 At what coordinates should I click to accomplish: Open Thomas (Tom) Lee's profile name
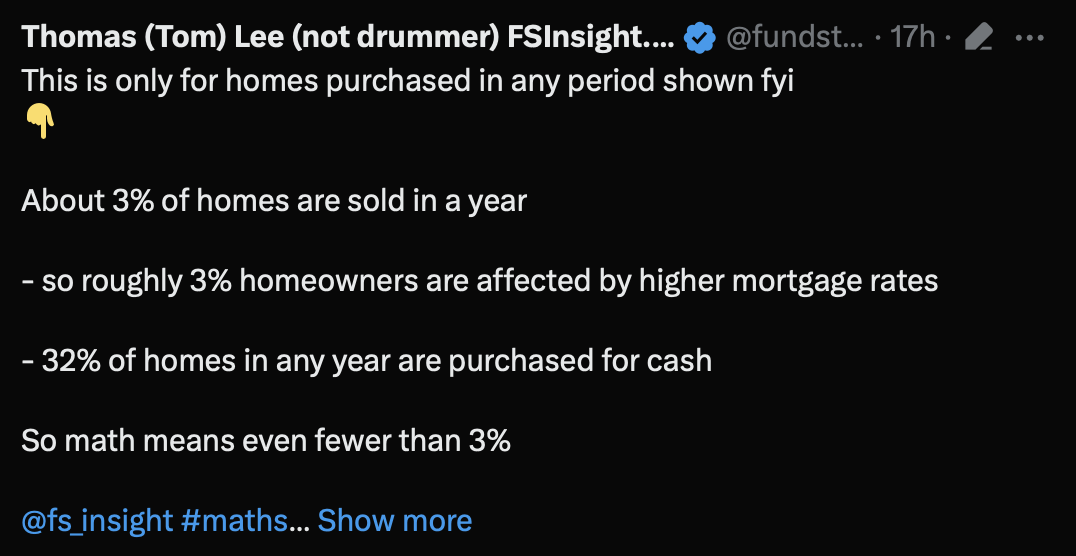pyautogui.click(x=349, y=37)
